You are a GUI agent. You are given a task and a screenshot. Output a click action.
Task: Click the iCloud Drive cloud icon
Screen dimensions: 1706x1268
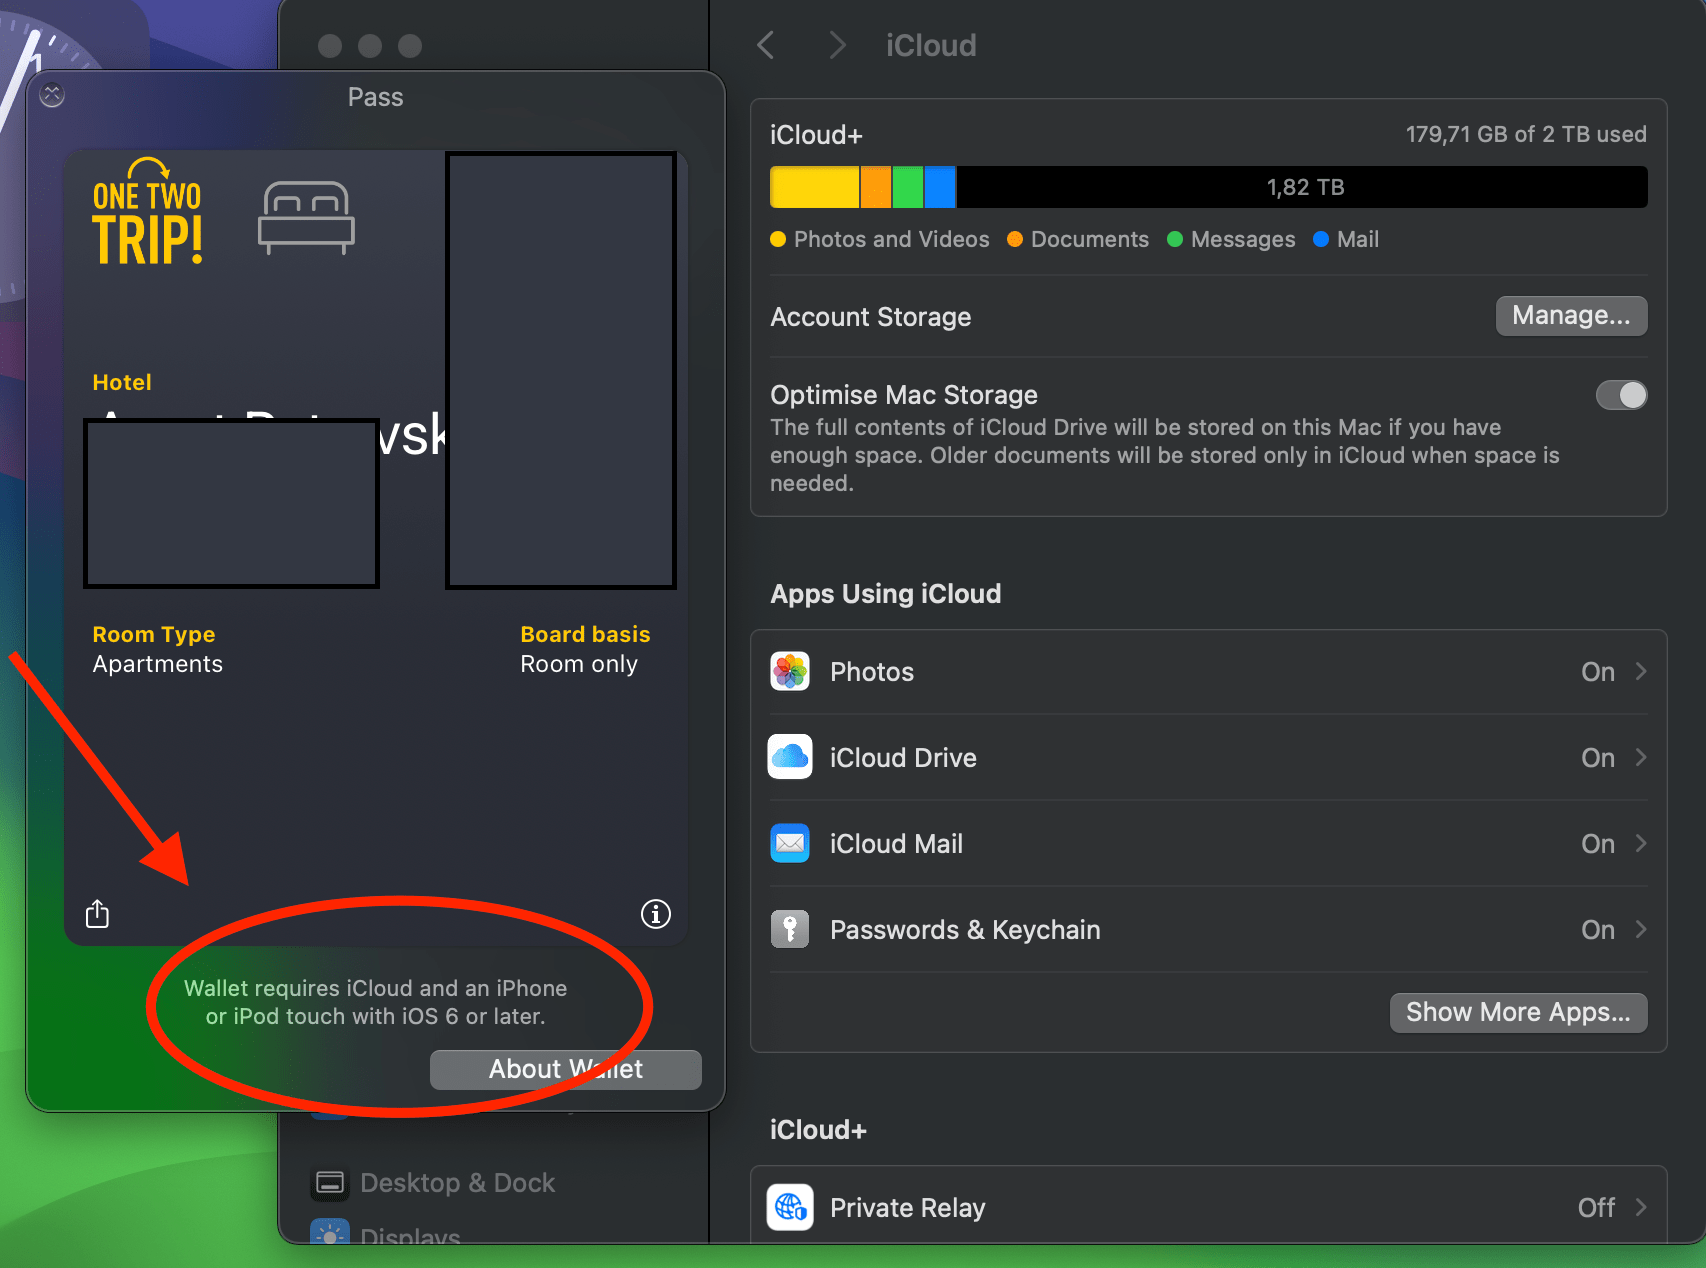[x=790, y=757]
